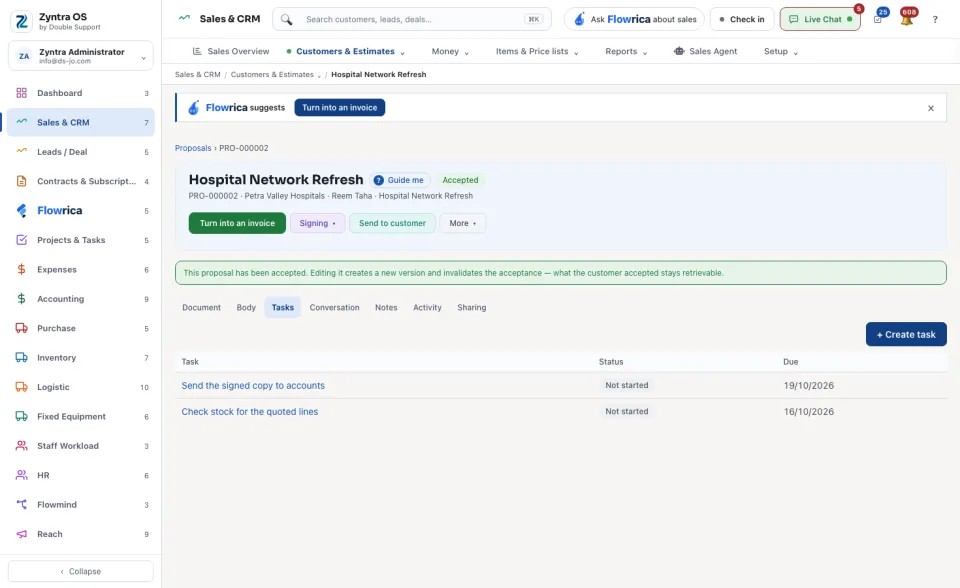Open Staff Workload module

coord(81,446)
